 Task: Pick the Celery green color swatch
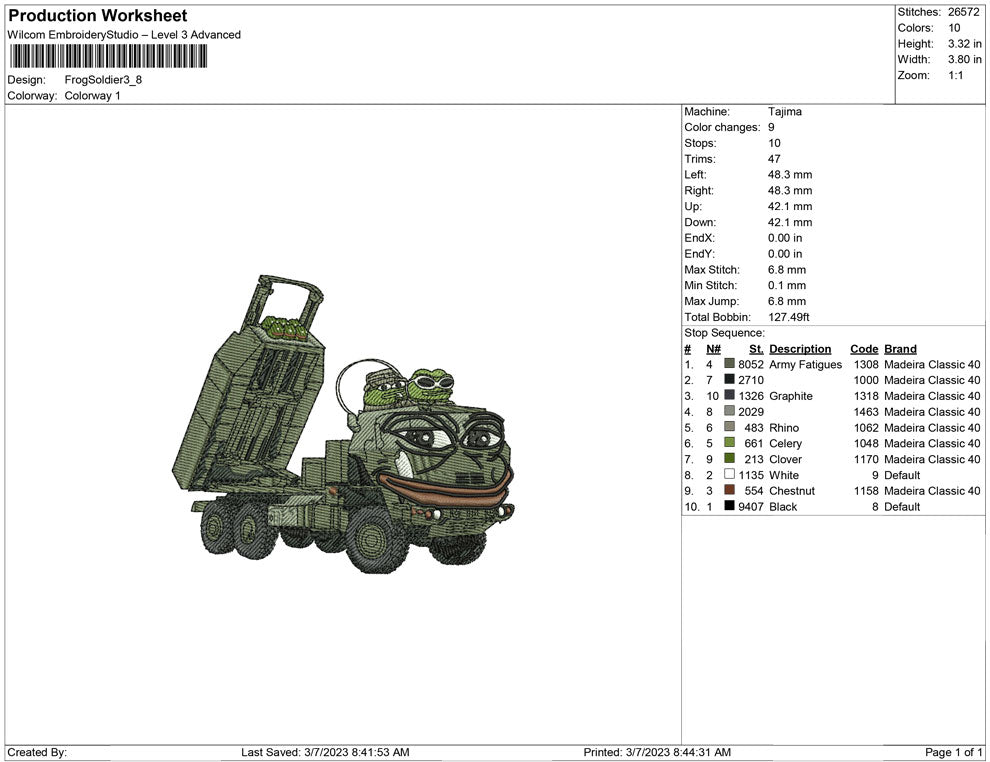(730, 443)
